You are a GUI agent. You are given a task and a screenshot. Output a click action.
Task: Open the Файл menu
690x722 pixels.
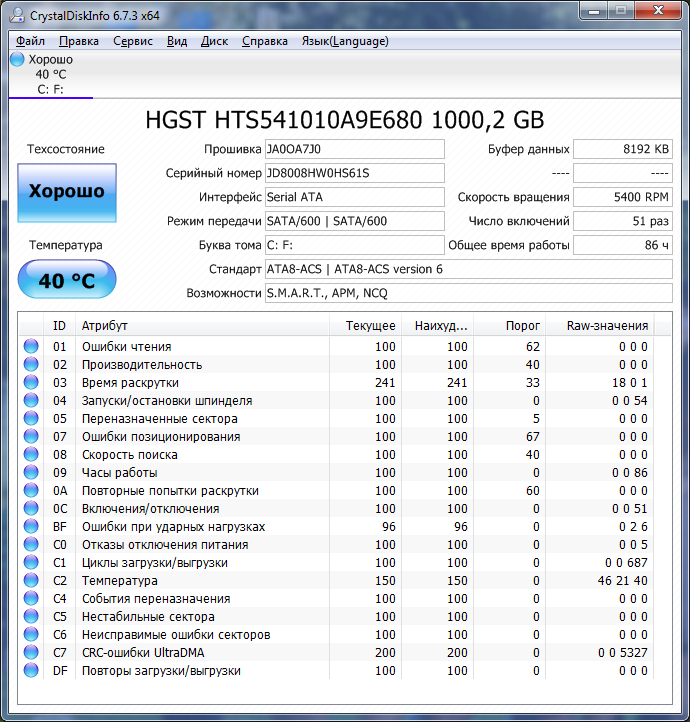30,41
